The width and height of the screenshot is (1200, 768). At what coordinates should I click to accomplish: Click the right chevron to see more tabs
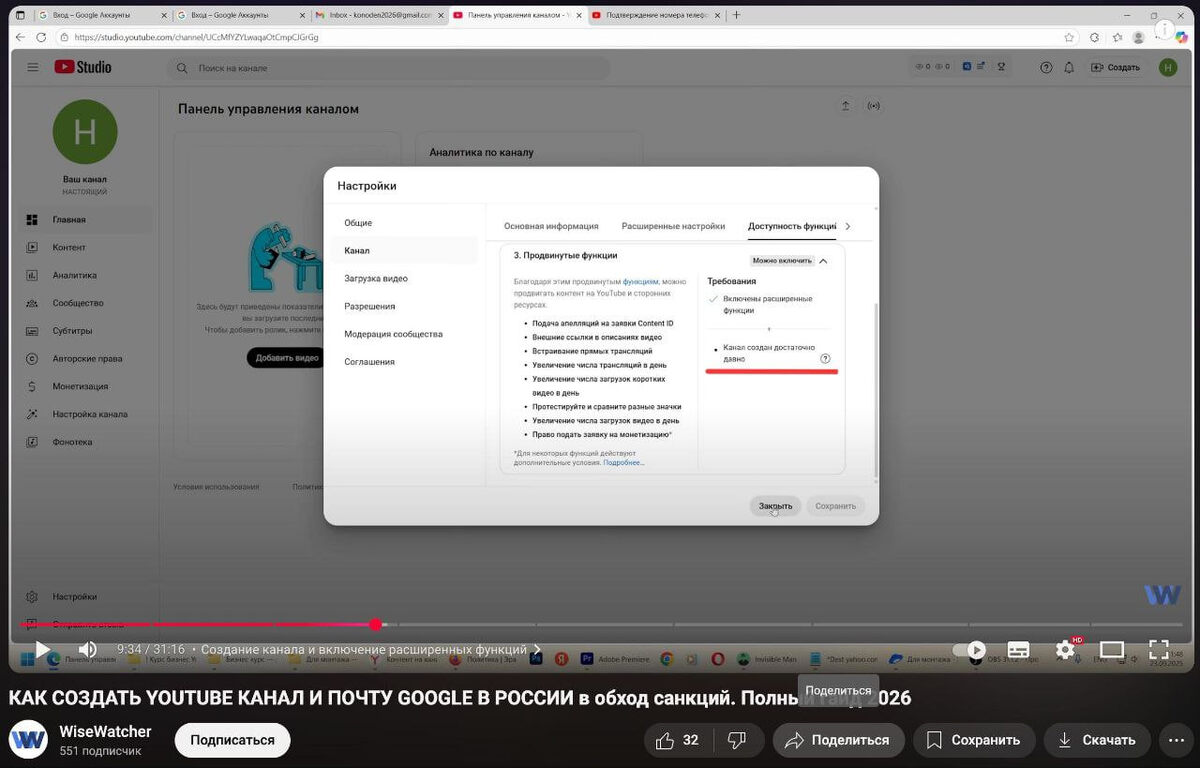pyautogui.click(x=848, y=226)
